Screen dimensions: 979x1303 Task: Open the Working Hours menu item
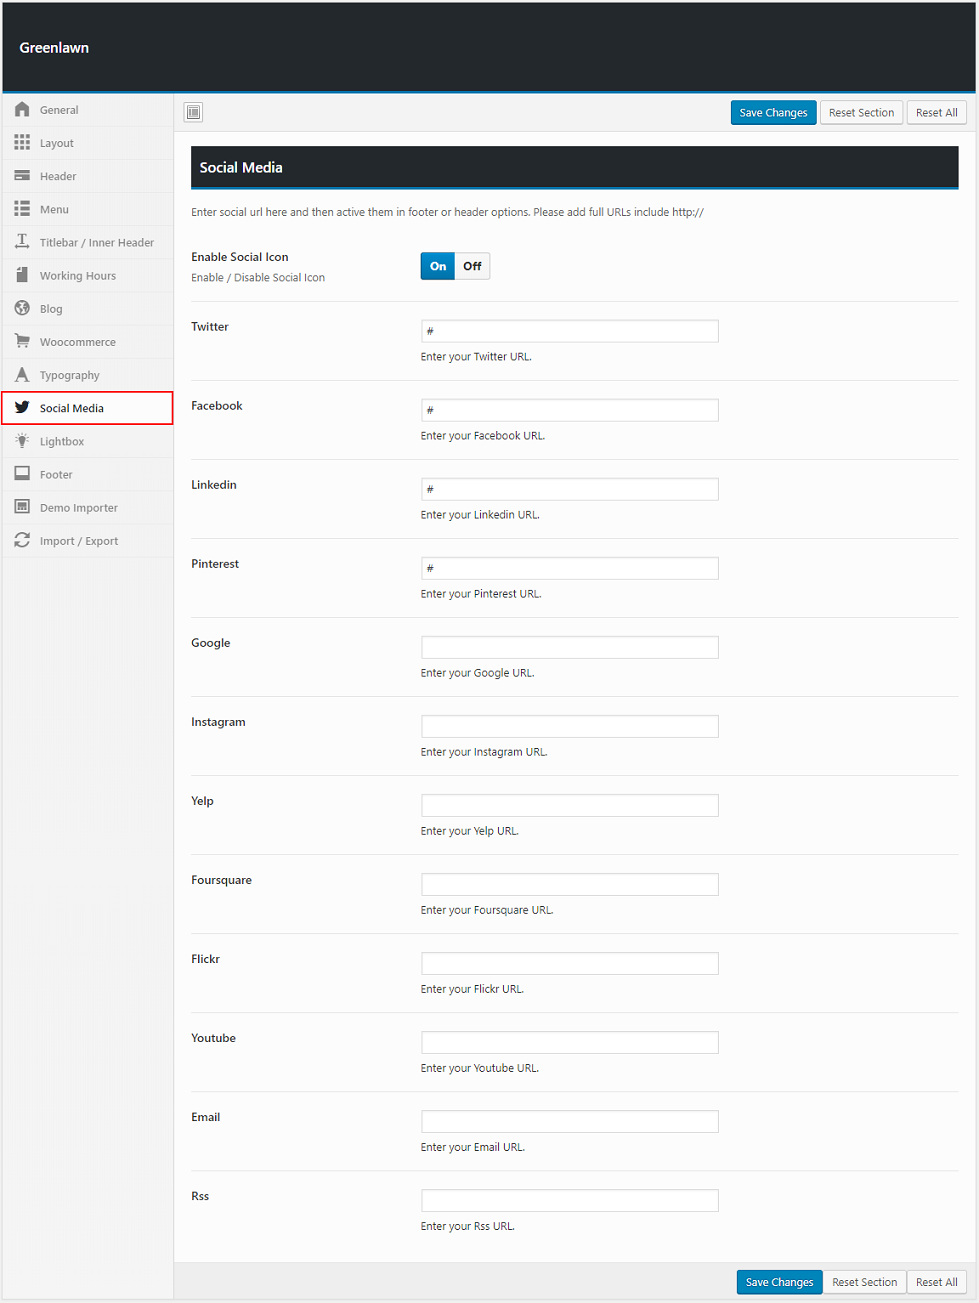pos(78,276)
